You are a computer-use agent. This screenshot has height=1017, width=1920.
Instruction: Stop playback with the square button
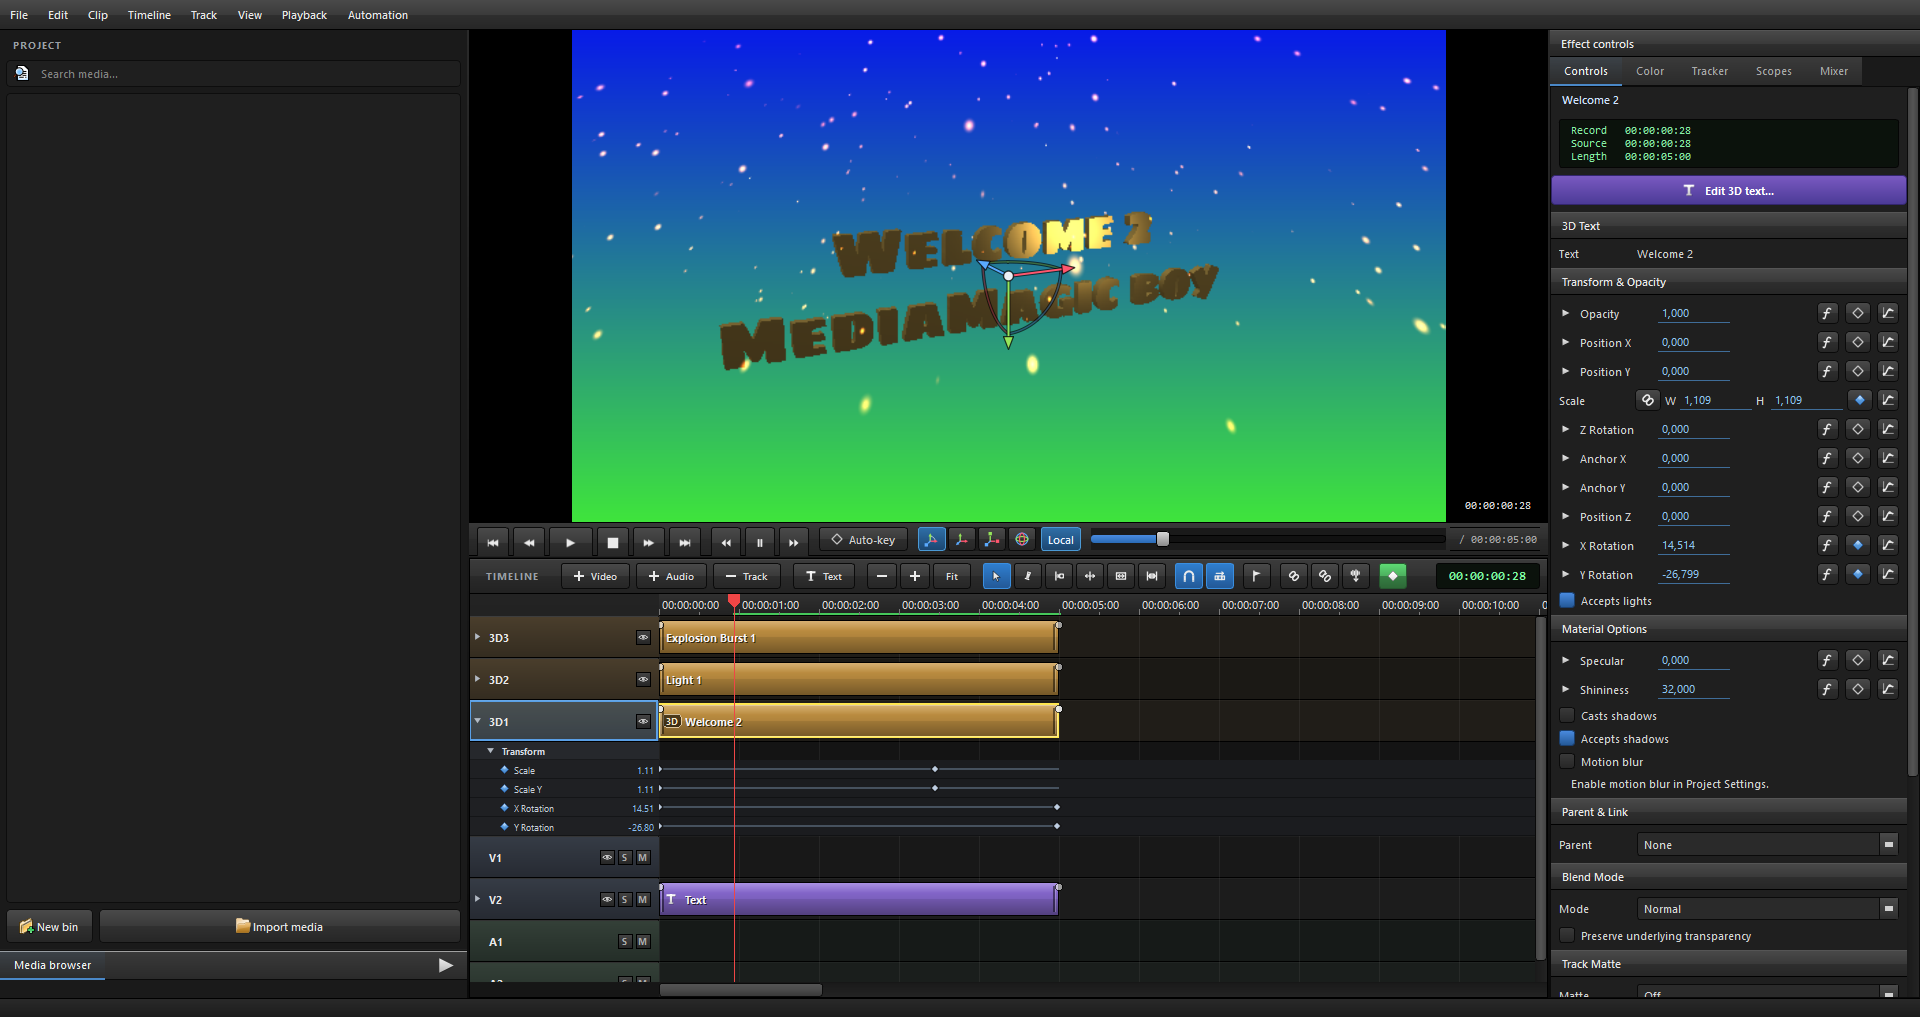click(613, 542)
